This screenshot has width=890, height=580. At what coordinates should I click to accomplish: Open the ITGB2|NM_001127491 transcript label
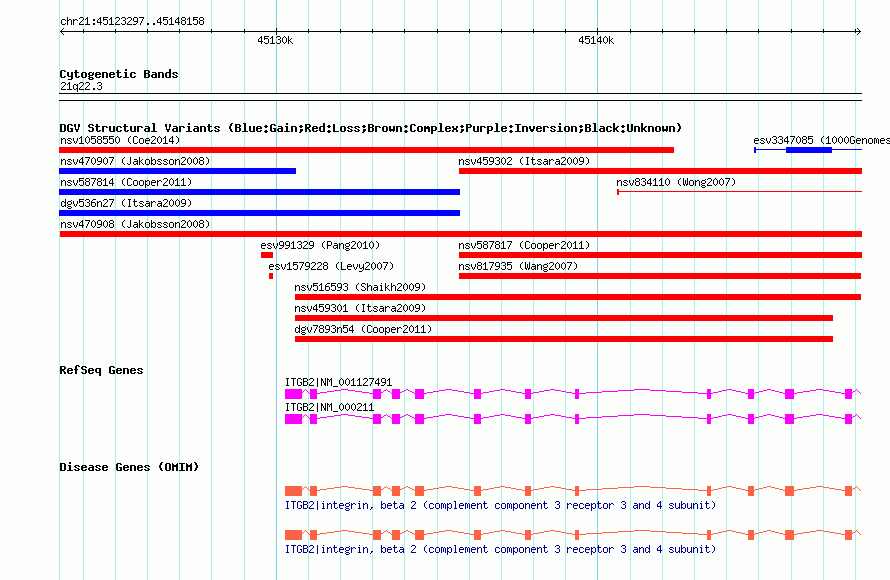pos(338,383)
